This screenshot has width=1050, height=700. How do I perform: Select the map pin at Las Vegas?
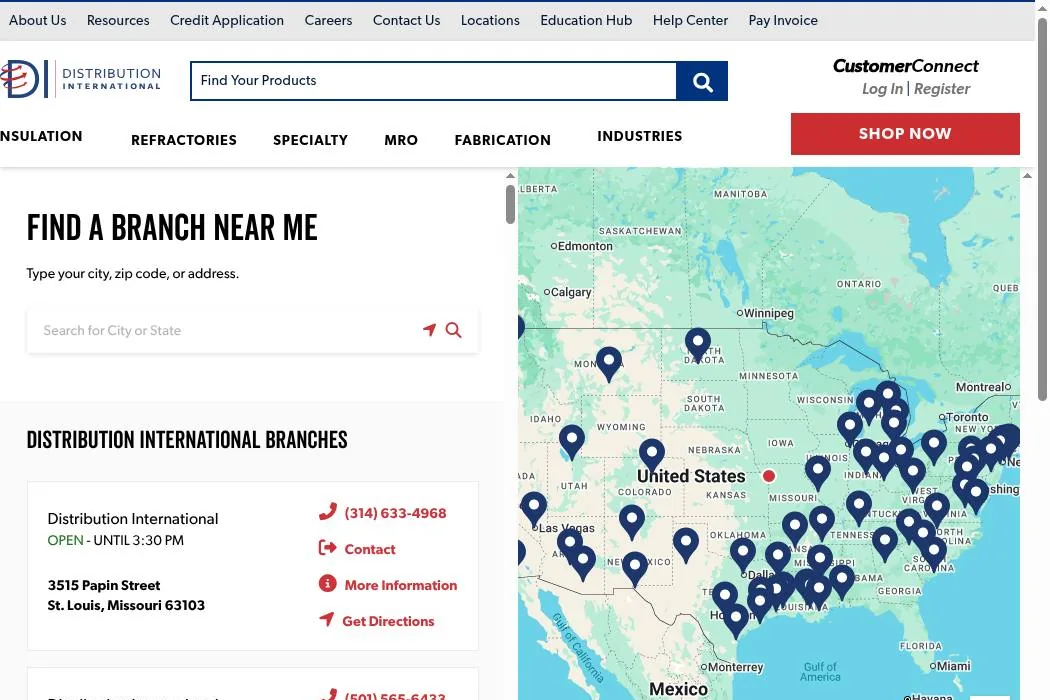point(534,508)
